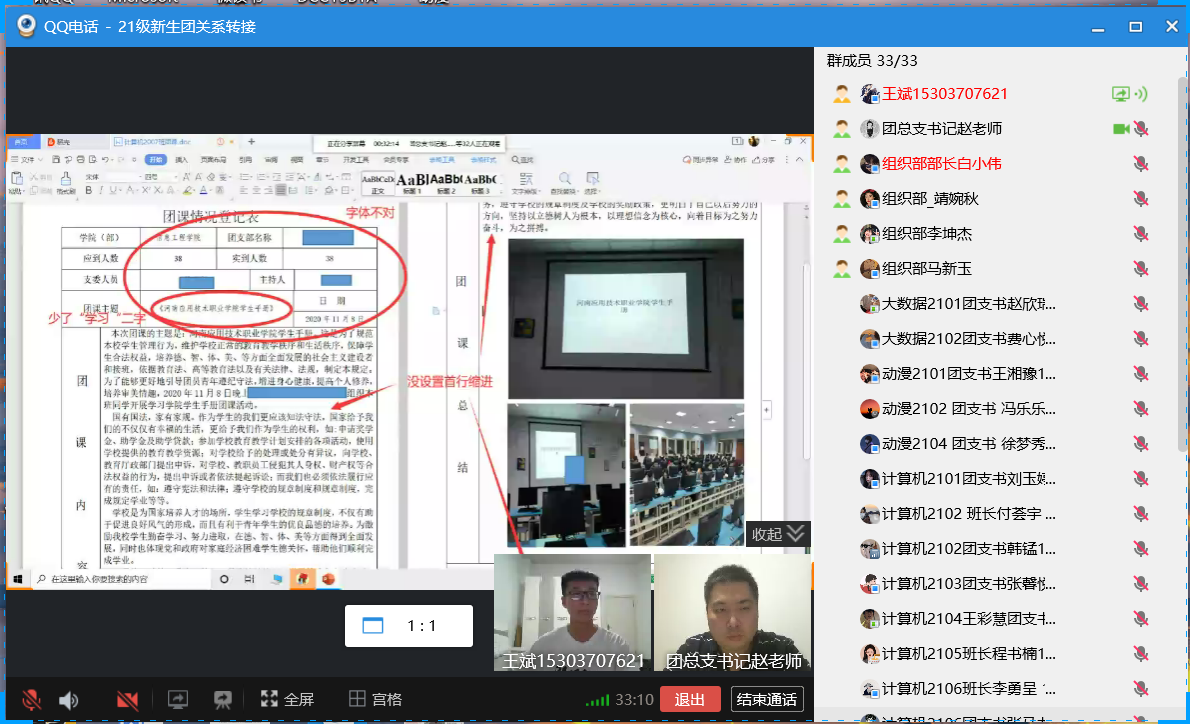Collapse video thumbnails with 收起 arrow
Screen dimensions: 1190x724
778,534
